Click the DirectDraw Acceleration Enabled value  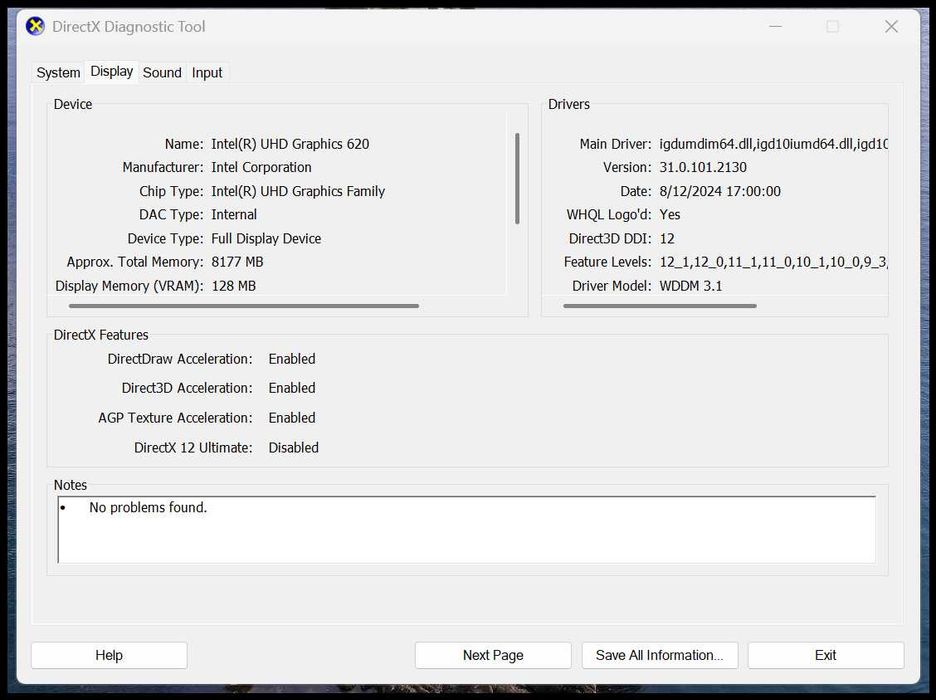(292, 359)
